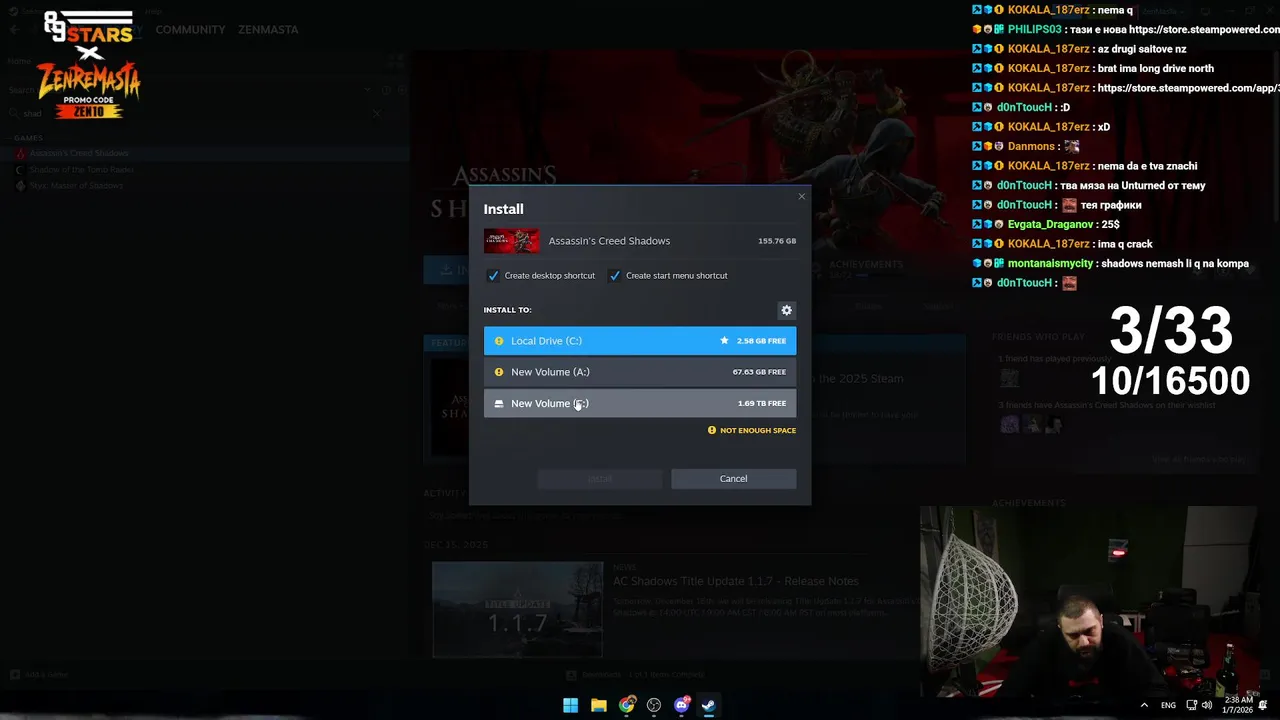Close the Install dialog with the X
This screenshot has width=1280, height=720.
(801, 196)
